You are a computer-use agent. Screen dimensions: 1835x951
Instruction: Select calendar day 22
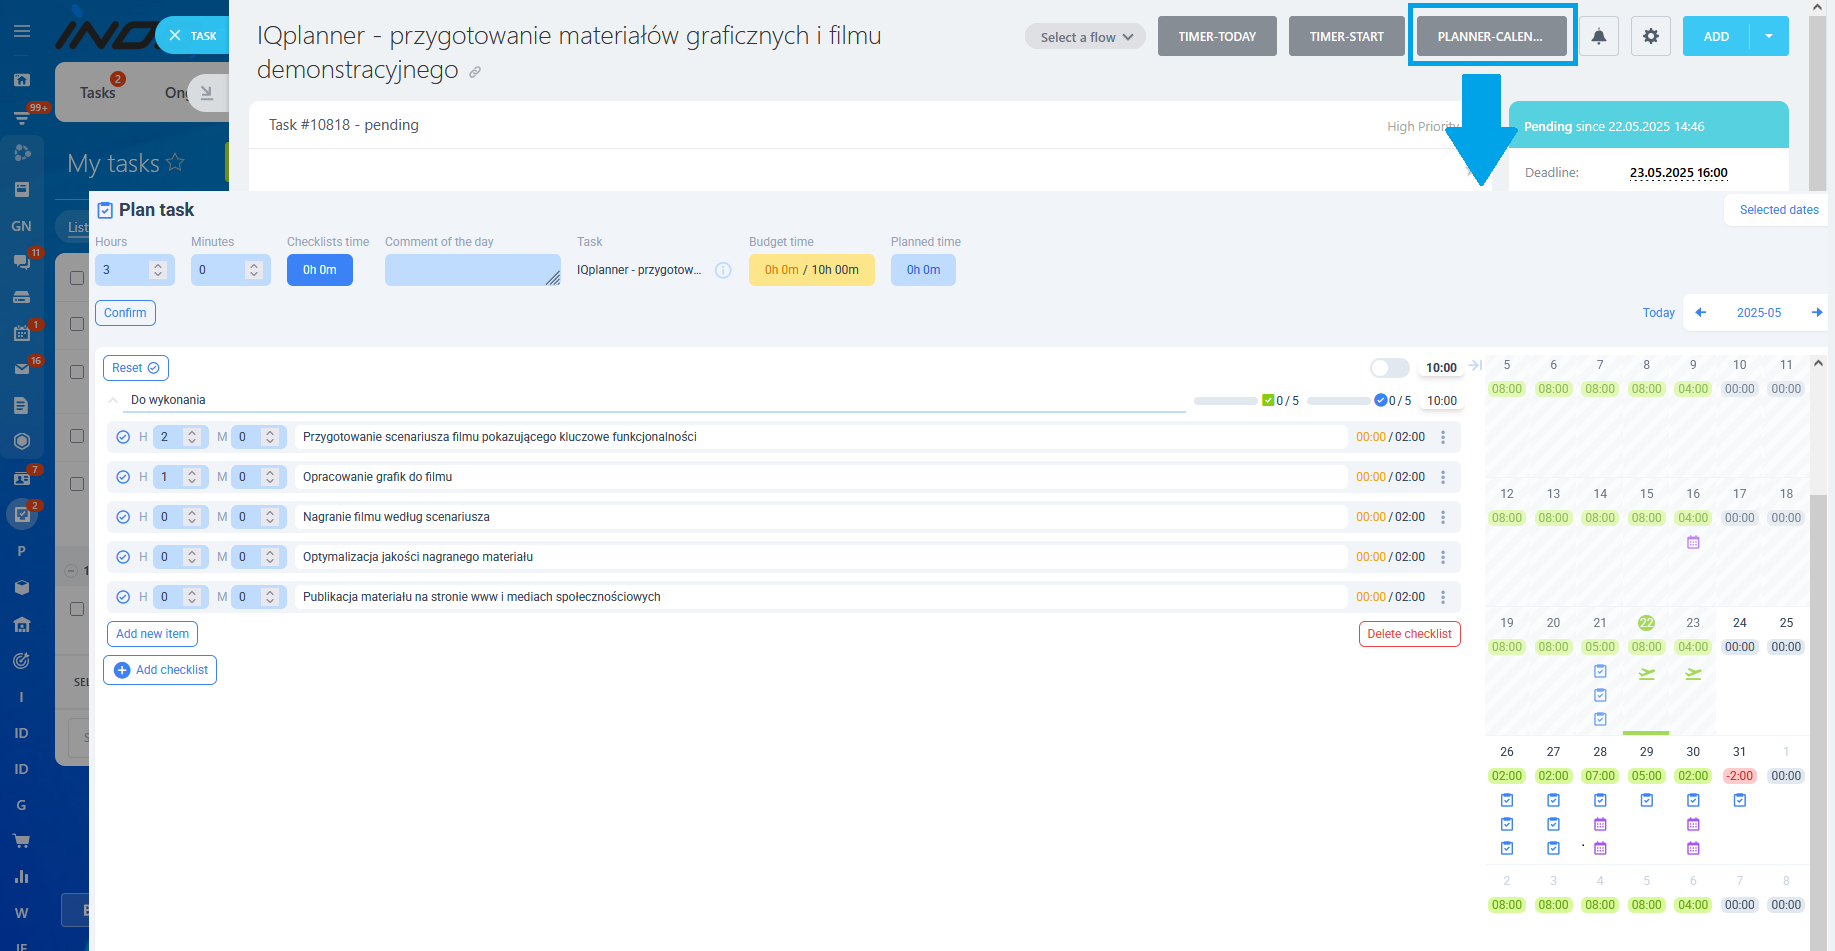(x=1647, y=623)
